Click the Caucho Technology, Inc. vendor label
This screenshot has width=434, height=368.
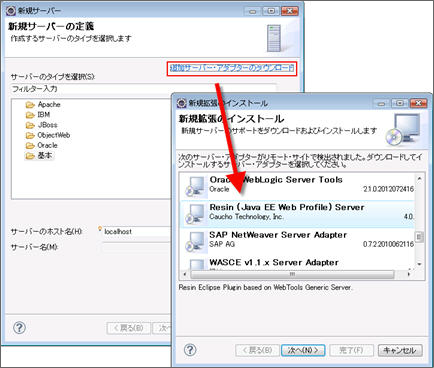[246, 217]
